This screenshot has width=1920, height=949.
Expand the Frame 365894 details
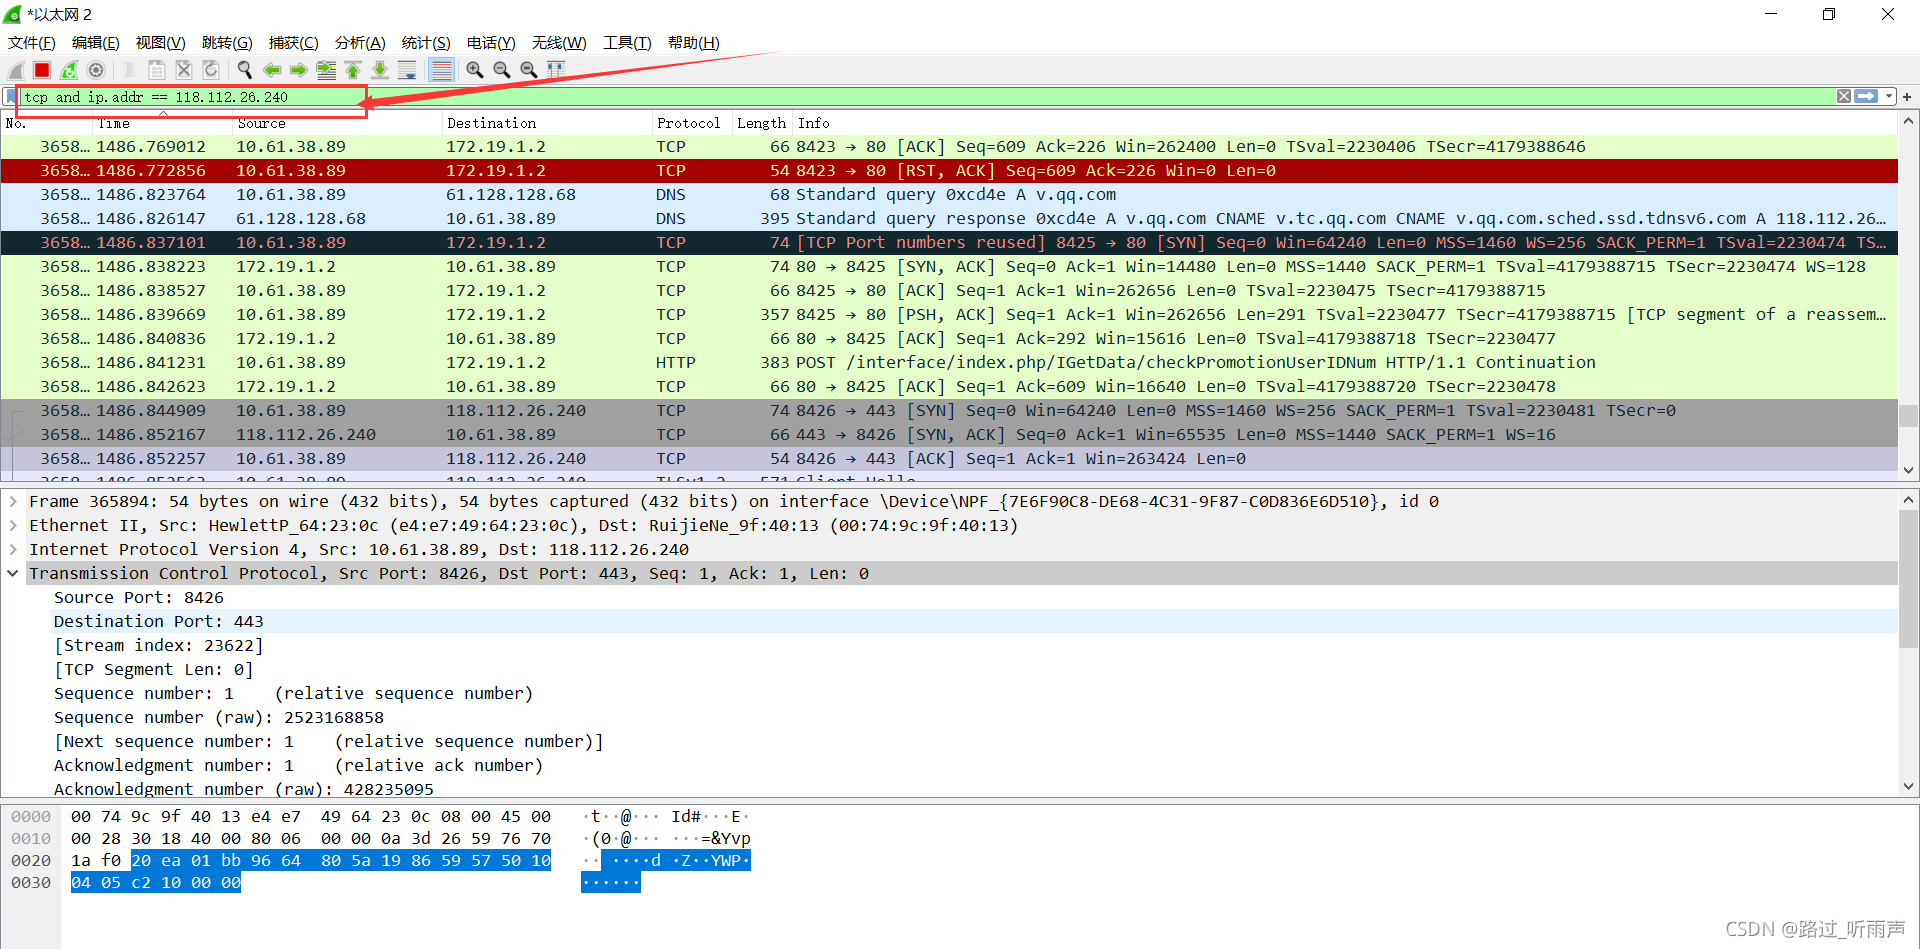click(13, 502)
